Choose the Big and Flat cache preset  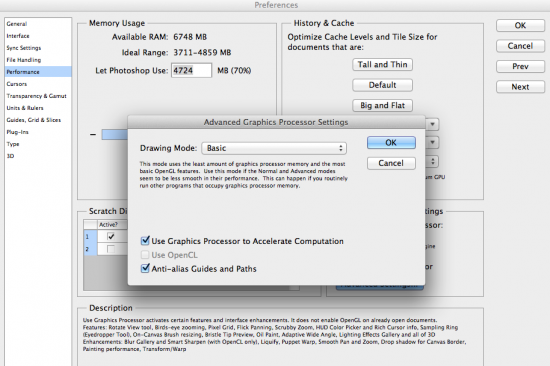click(x=382, y=105)
